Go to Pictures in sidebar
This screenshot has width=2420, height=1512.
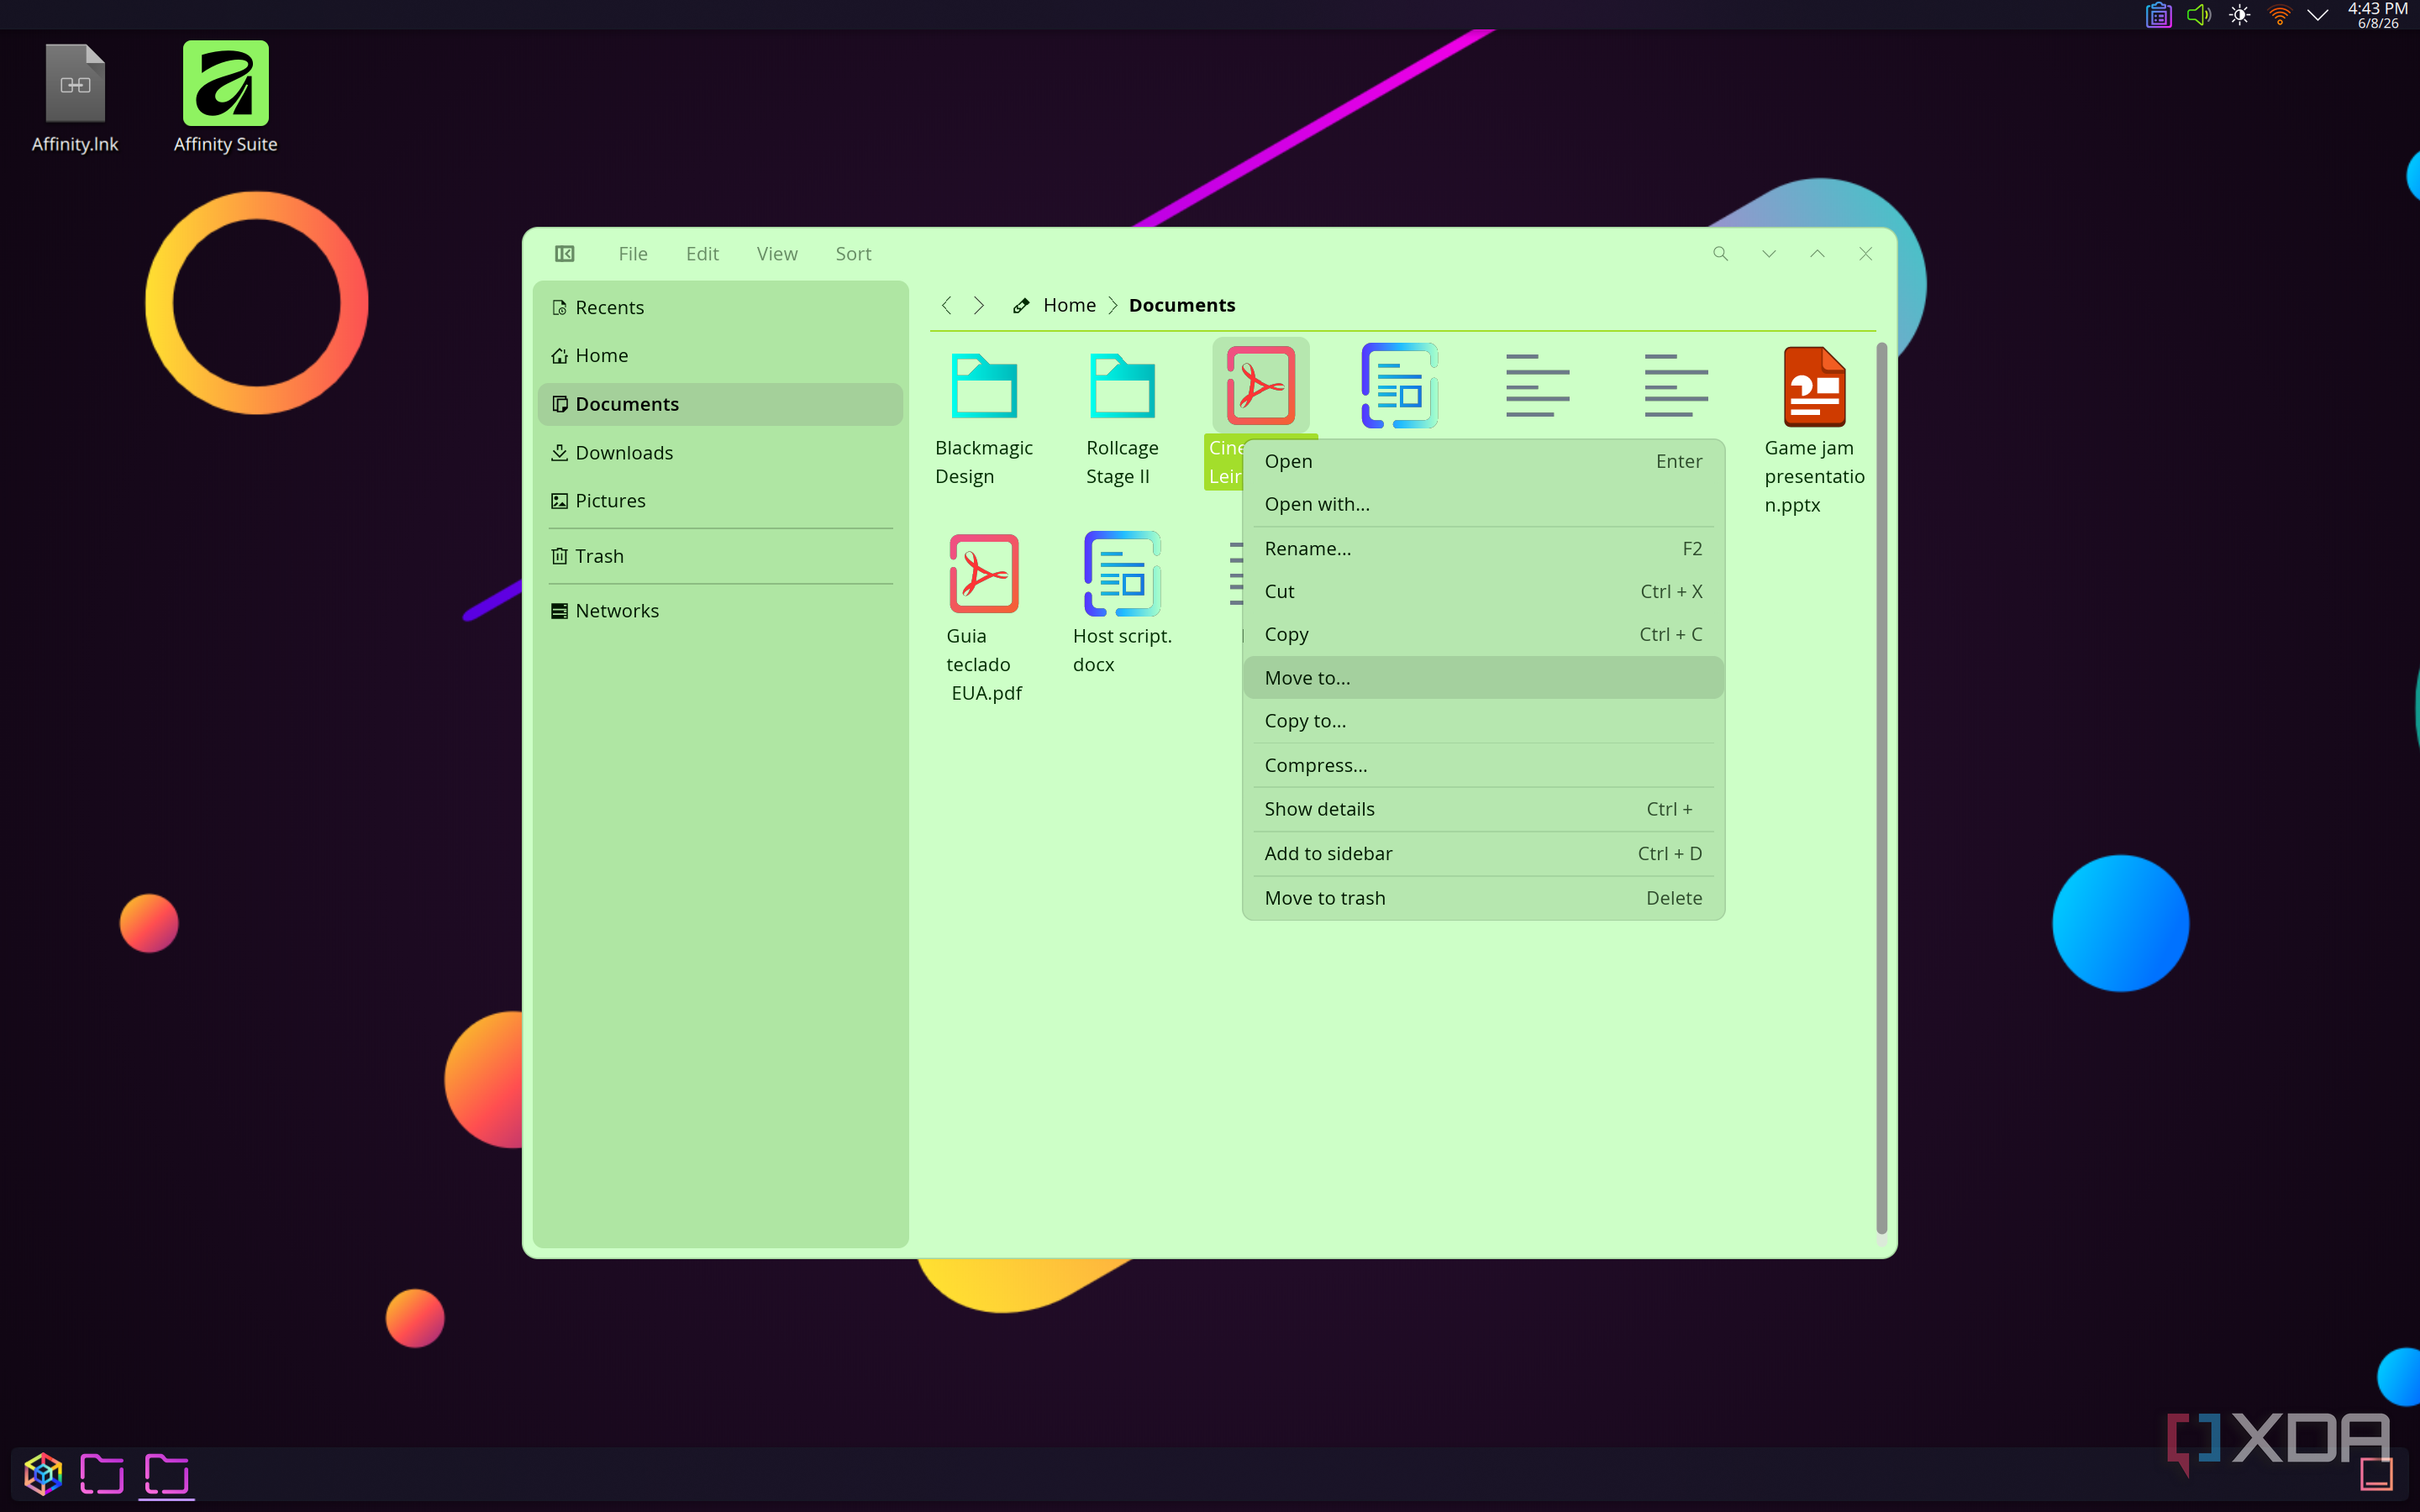[x=720, y=501]
